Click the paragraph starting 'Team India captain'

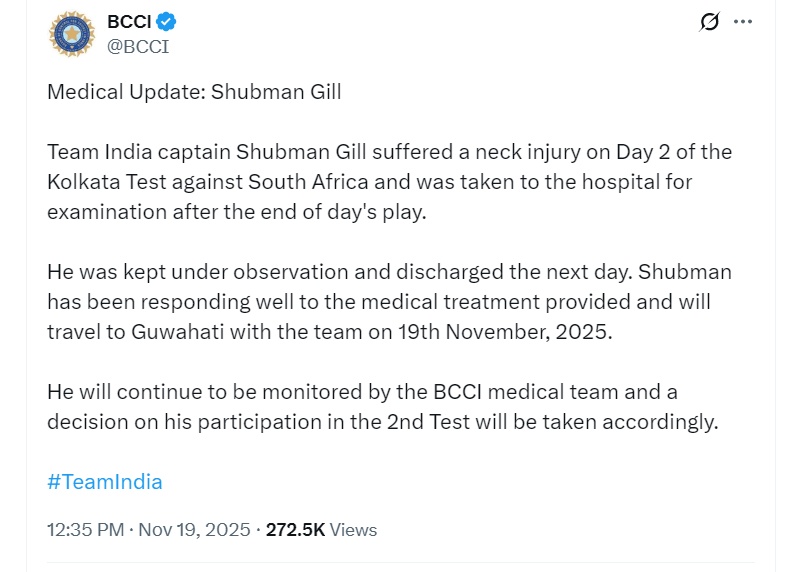(389, 182)
